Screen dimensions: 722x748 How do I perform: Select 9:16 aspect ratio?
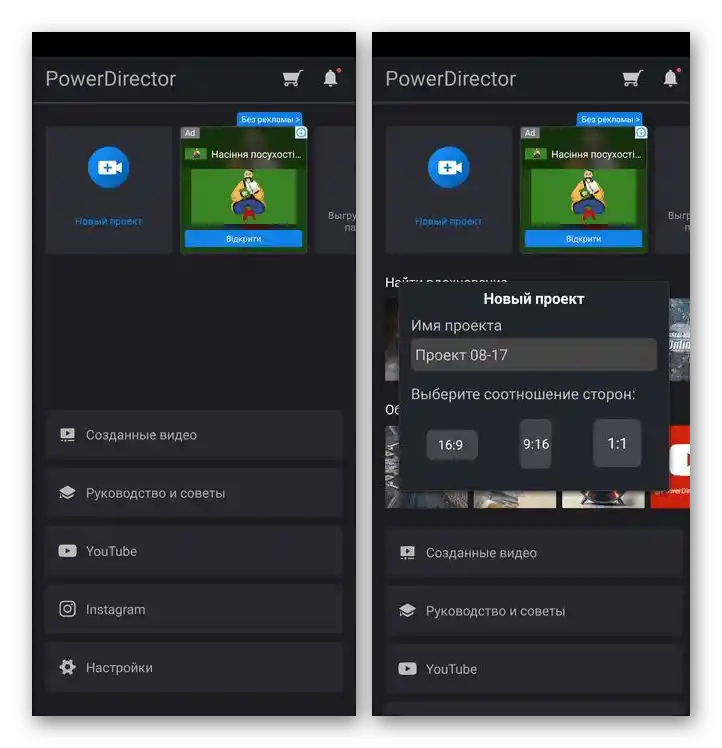pos(535,444)
